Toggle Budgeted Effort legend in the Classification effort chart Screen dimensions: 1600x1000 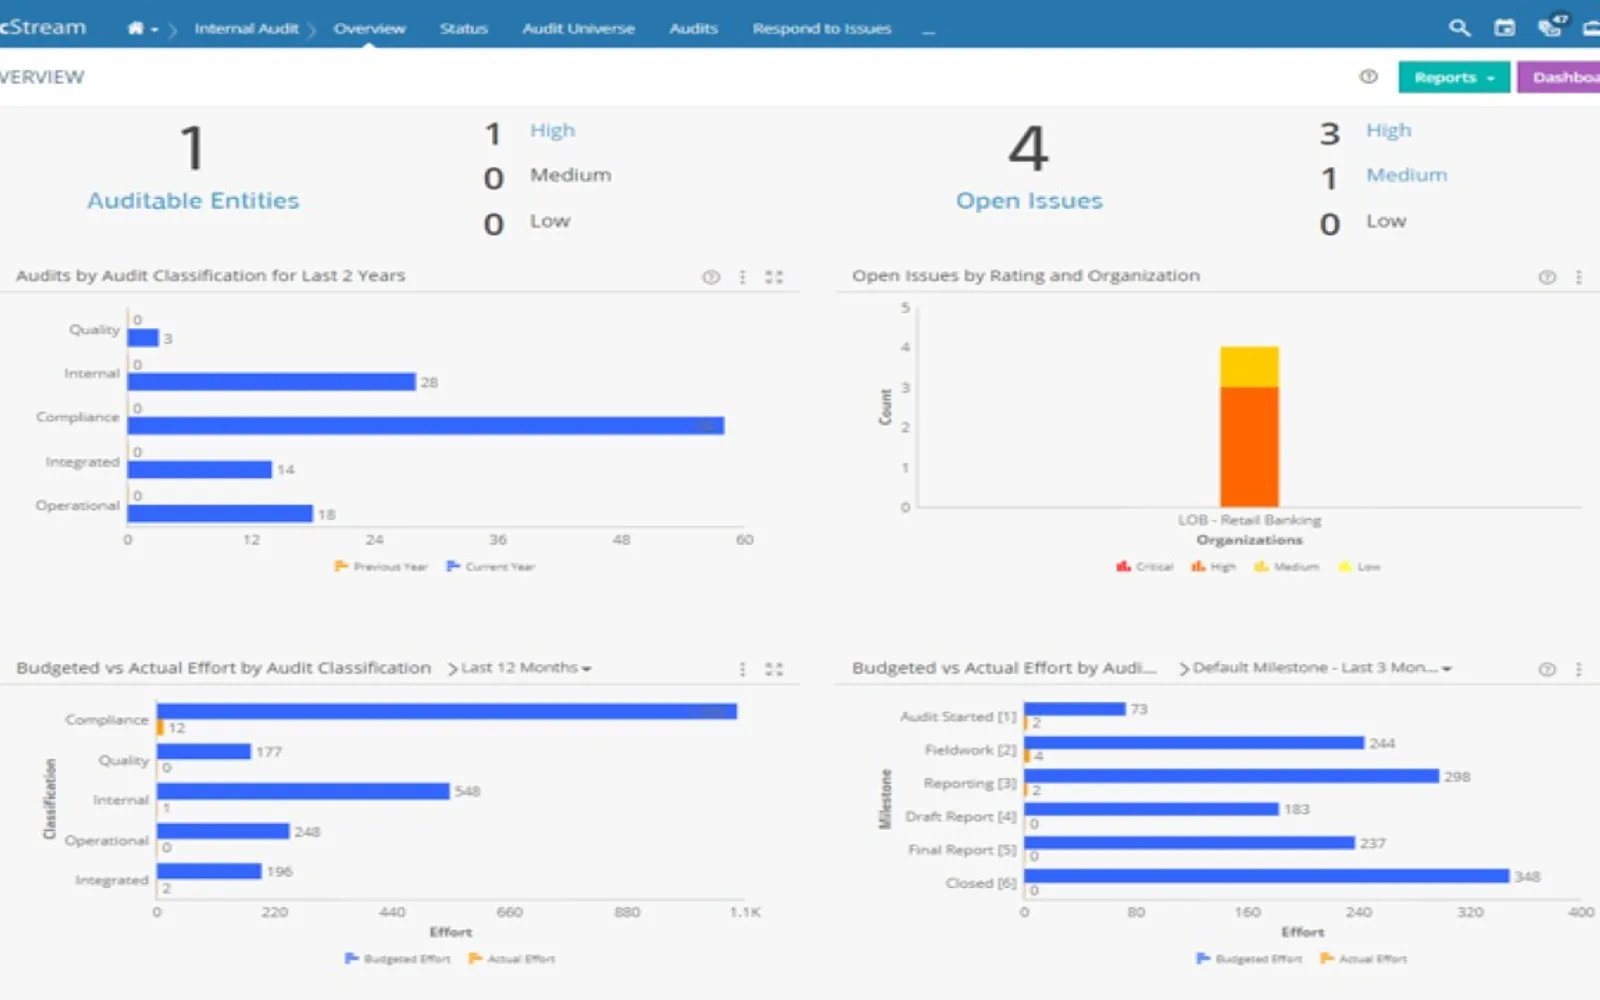click(x=397, y=958)
